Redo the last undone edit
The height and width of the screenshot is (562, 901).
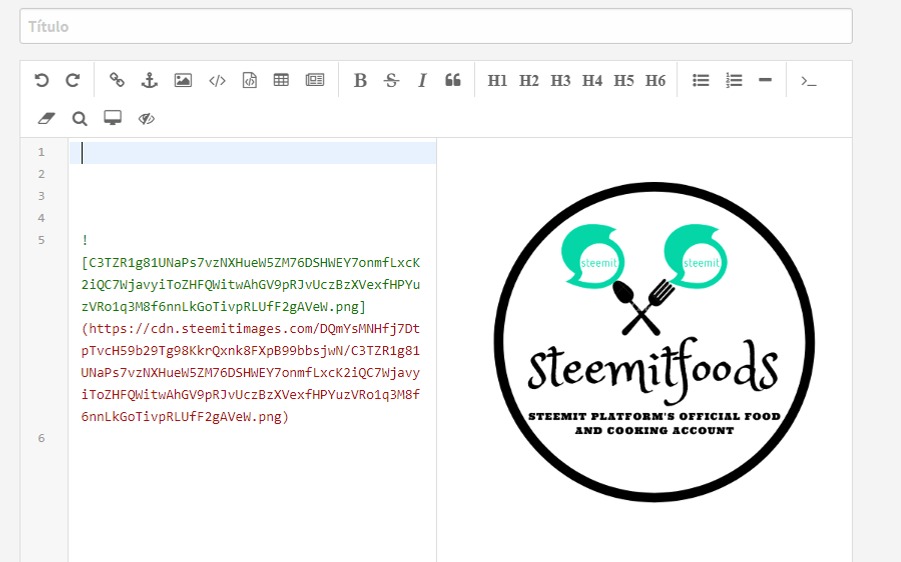pos(72,80)
